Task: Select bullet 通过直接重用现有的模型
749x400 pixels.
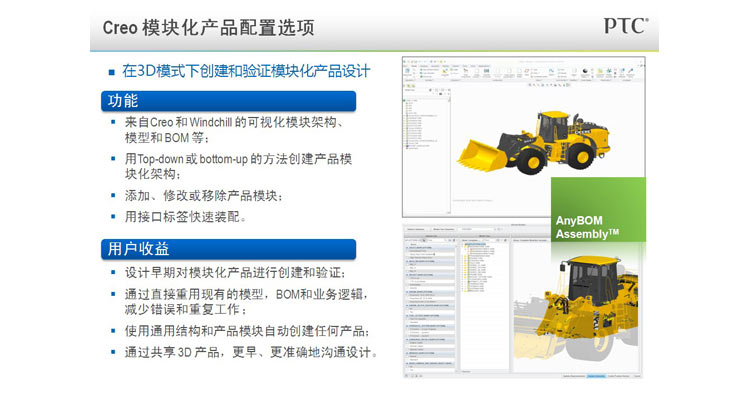Action: (x=246, y=302)
